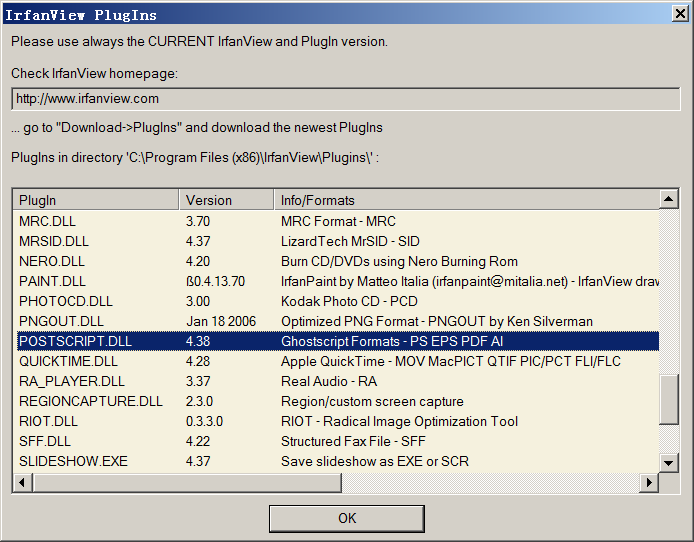Select the NERO.DLL plugin row
The image size is (694, 542).
(x=338, y=261)
